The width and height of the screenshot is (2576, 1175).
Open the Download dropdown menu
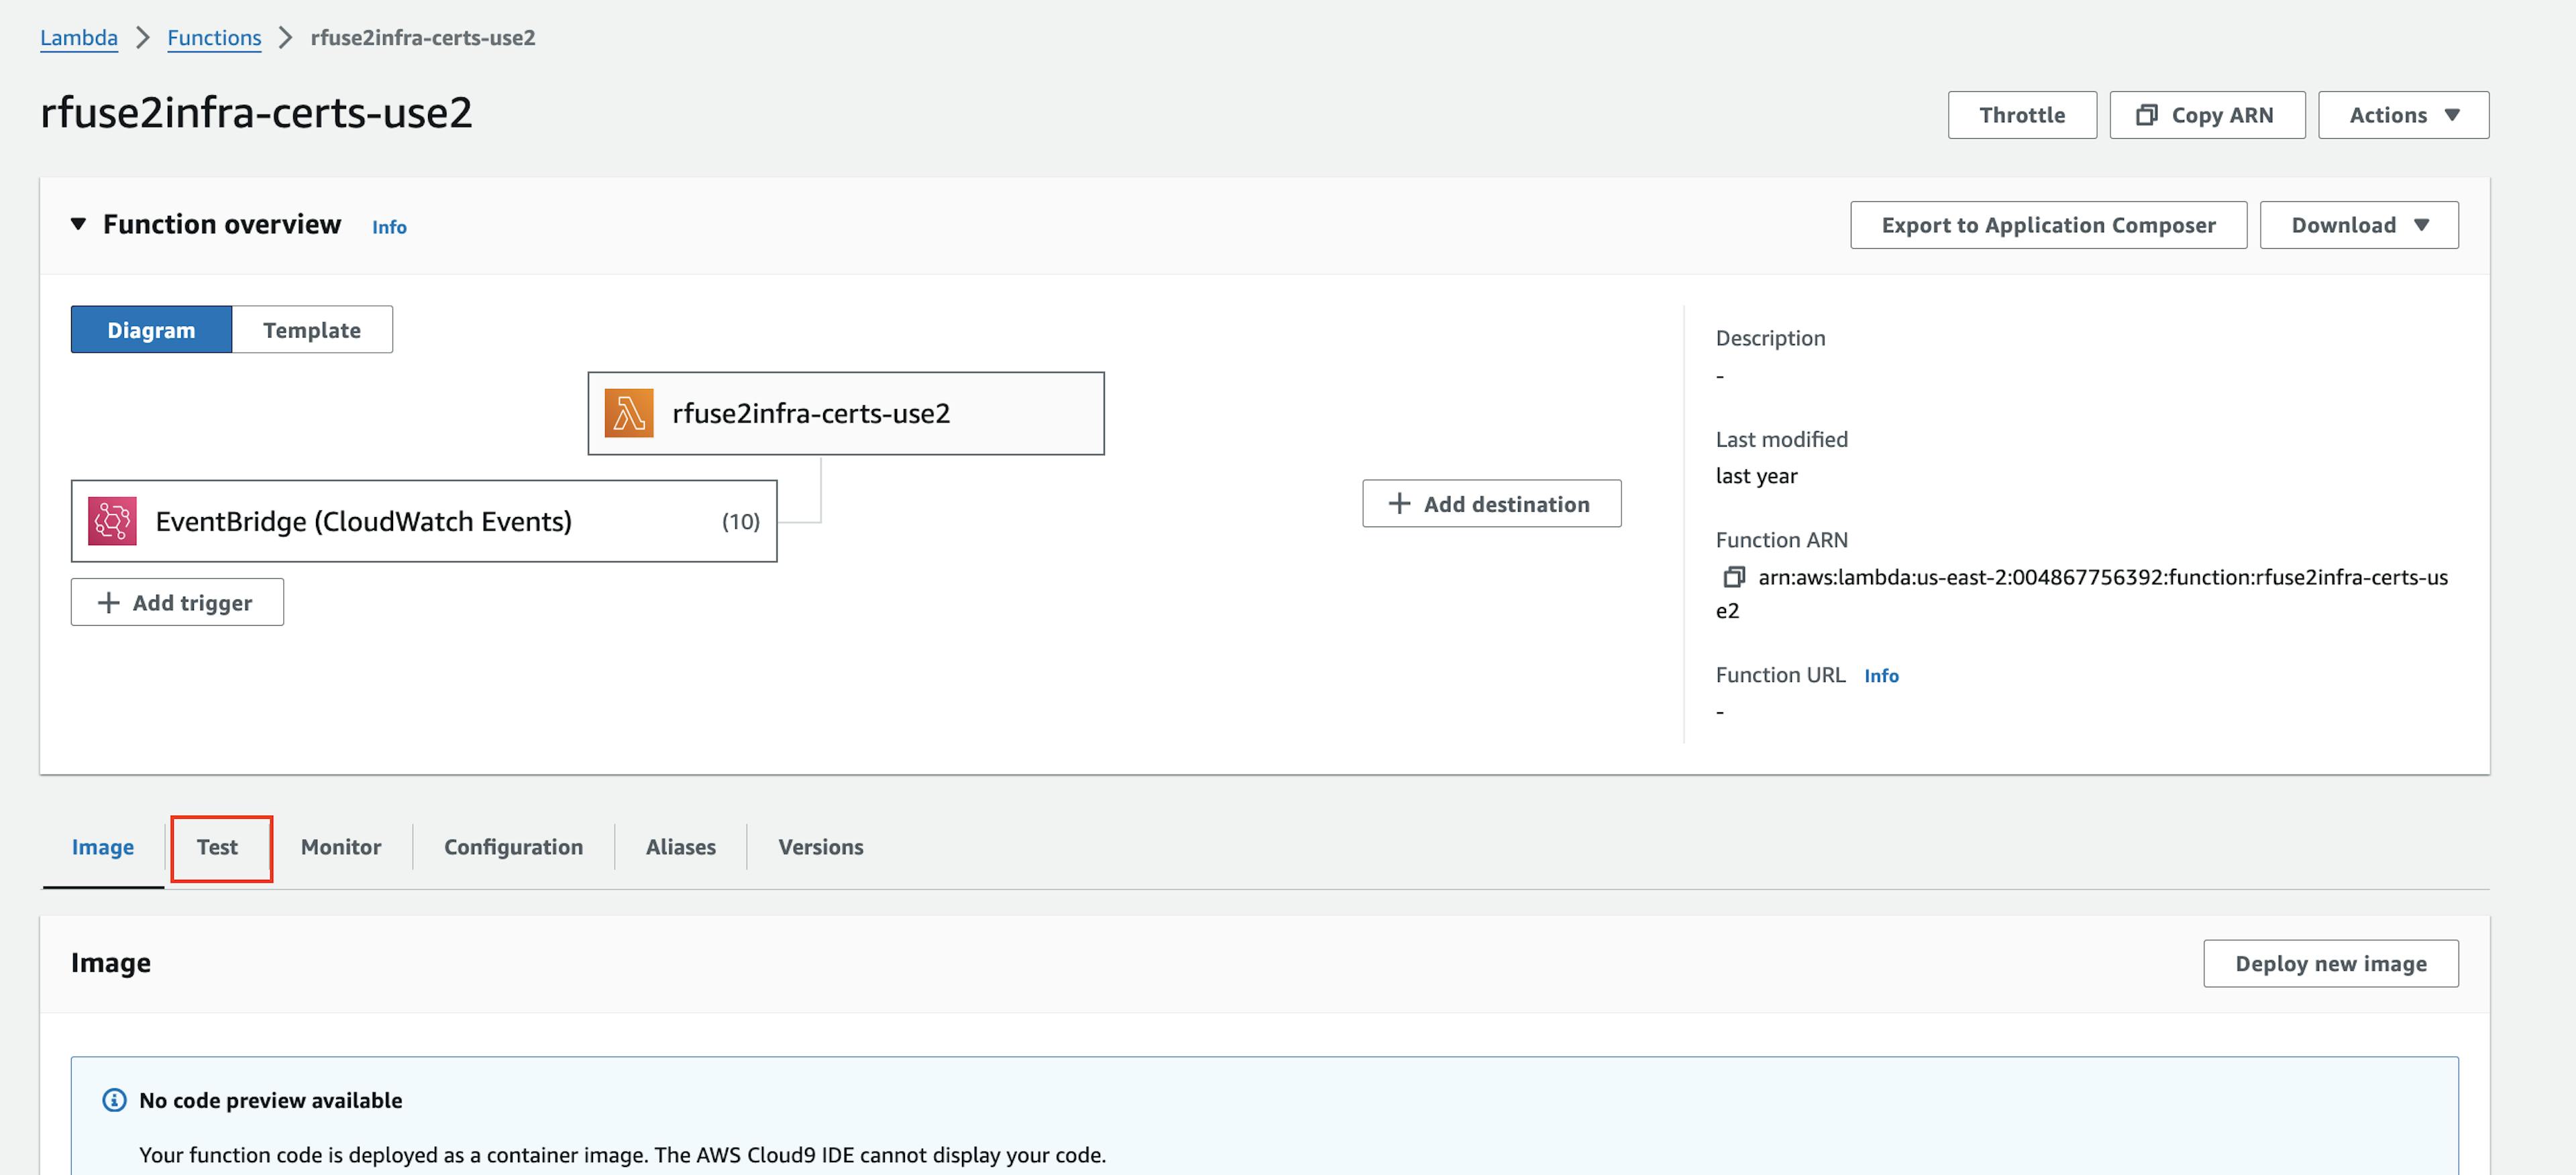pos(2358,225)
